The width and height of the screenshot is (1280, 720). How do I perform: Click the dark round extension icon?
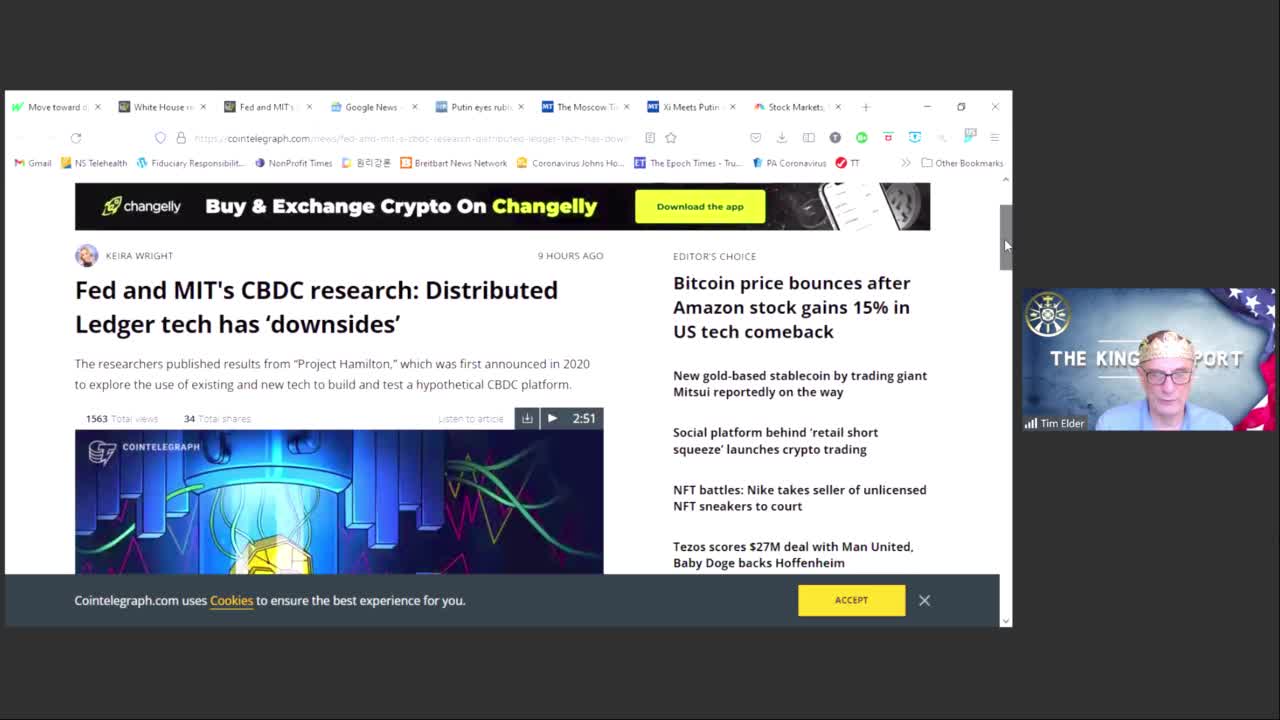(x=835, y=138)
